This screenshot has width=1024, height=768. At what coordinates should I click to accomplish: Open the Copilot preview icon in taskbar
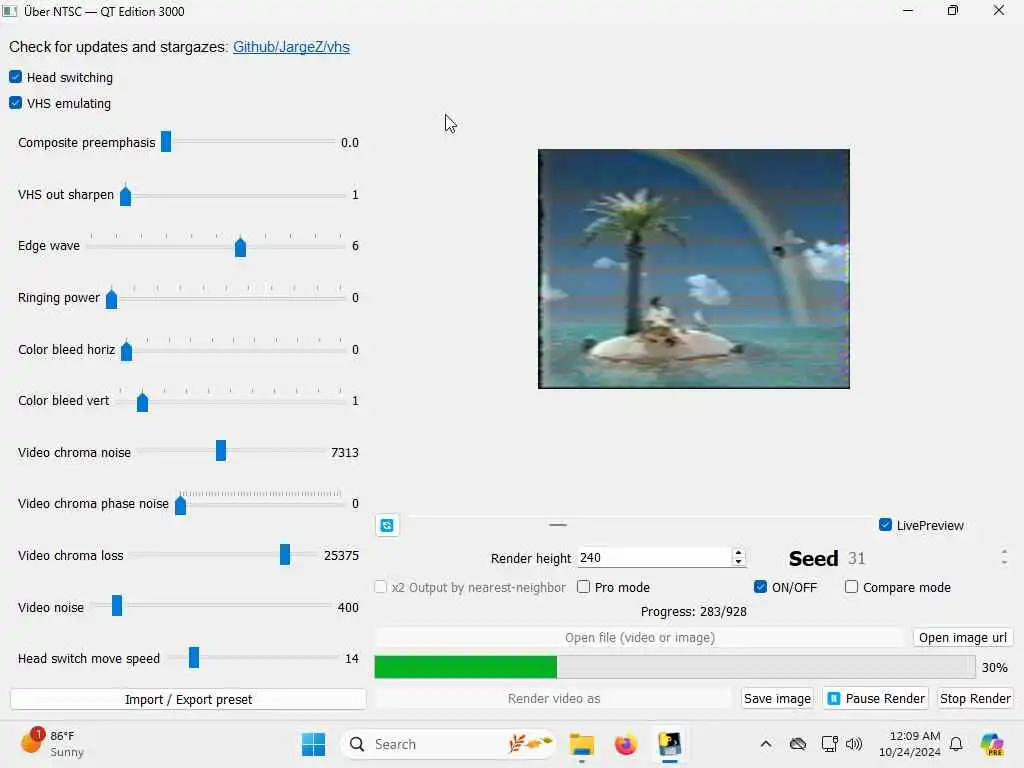(x=992, y=744)
